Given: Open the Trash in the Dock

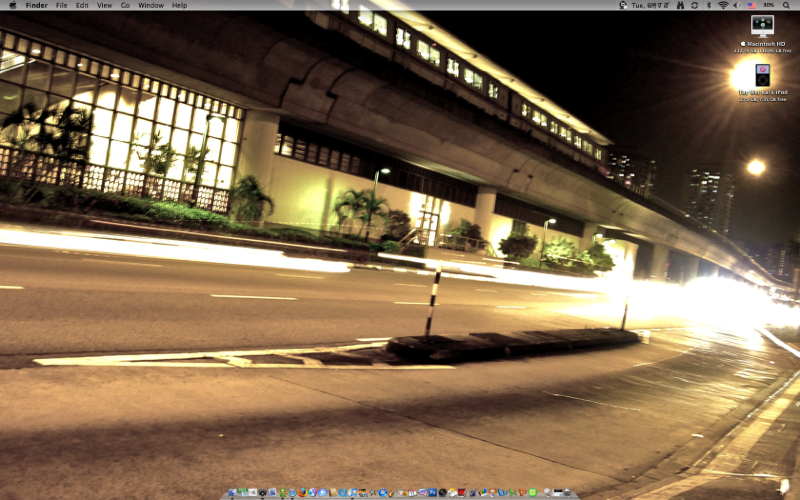Looking at the screenshot, I should click(x=567, y=493).
